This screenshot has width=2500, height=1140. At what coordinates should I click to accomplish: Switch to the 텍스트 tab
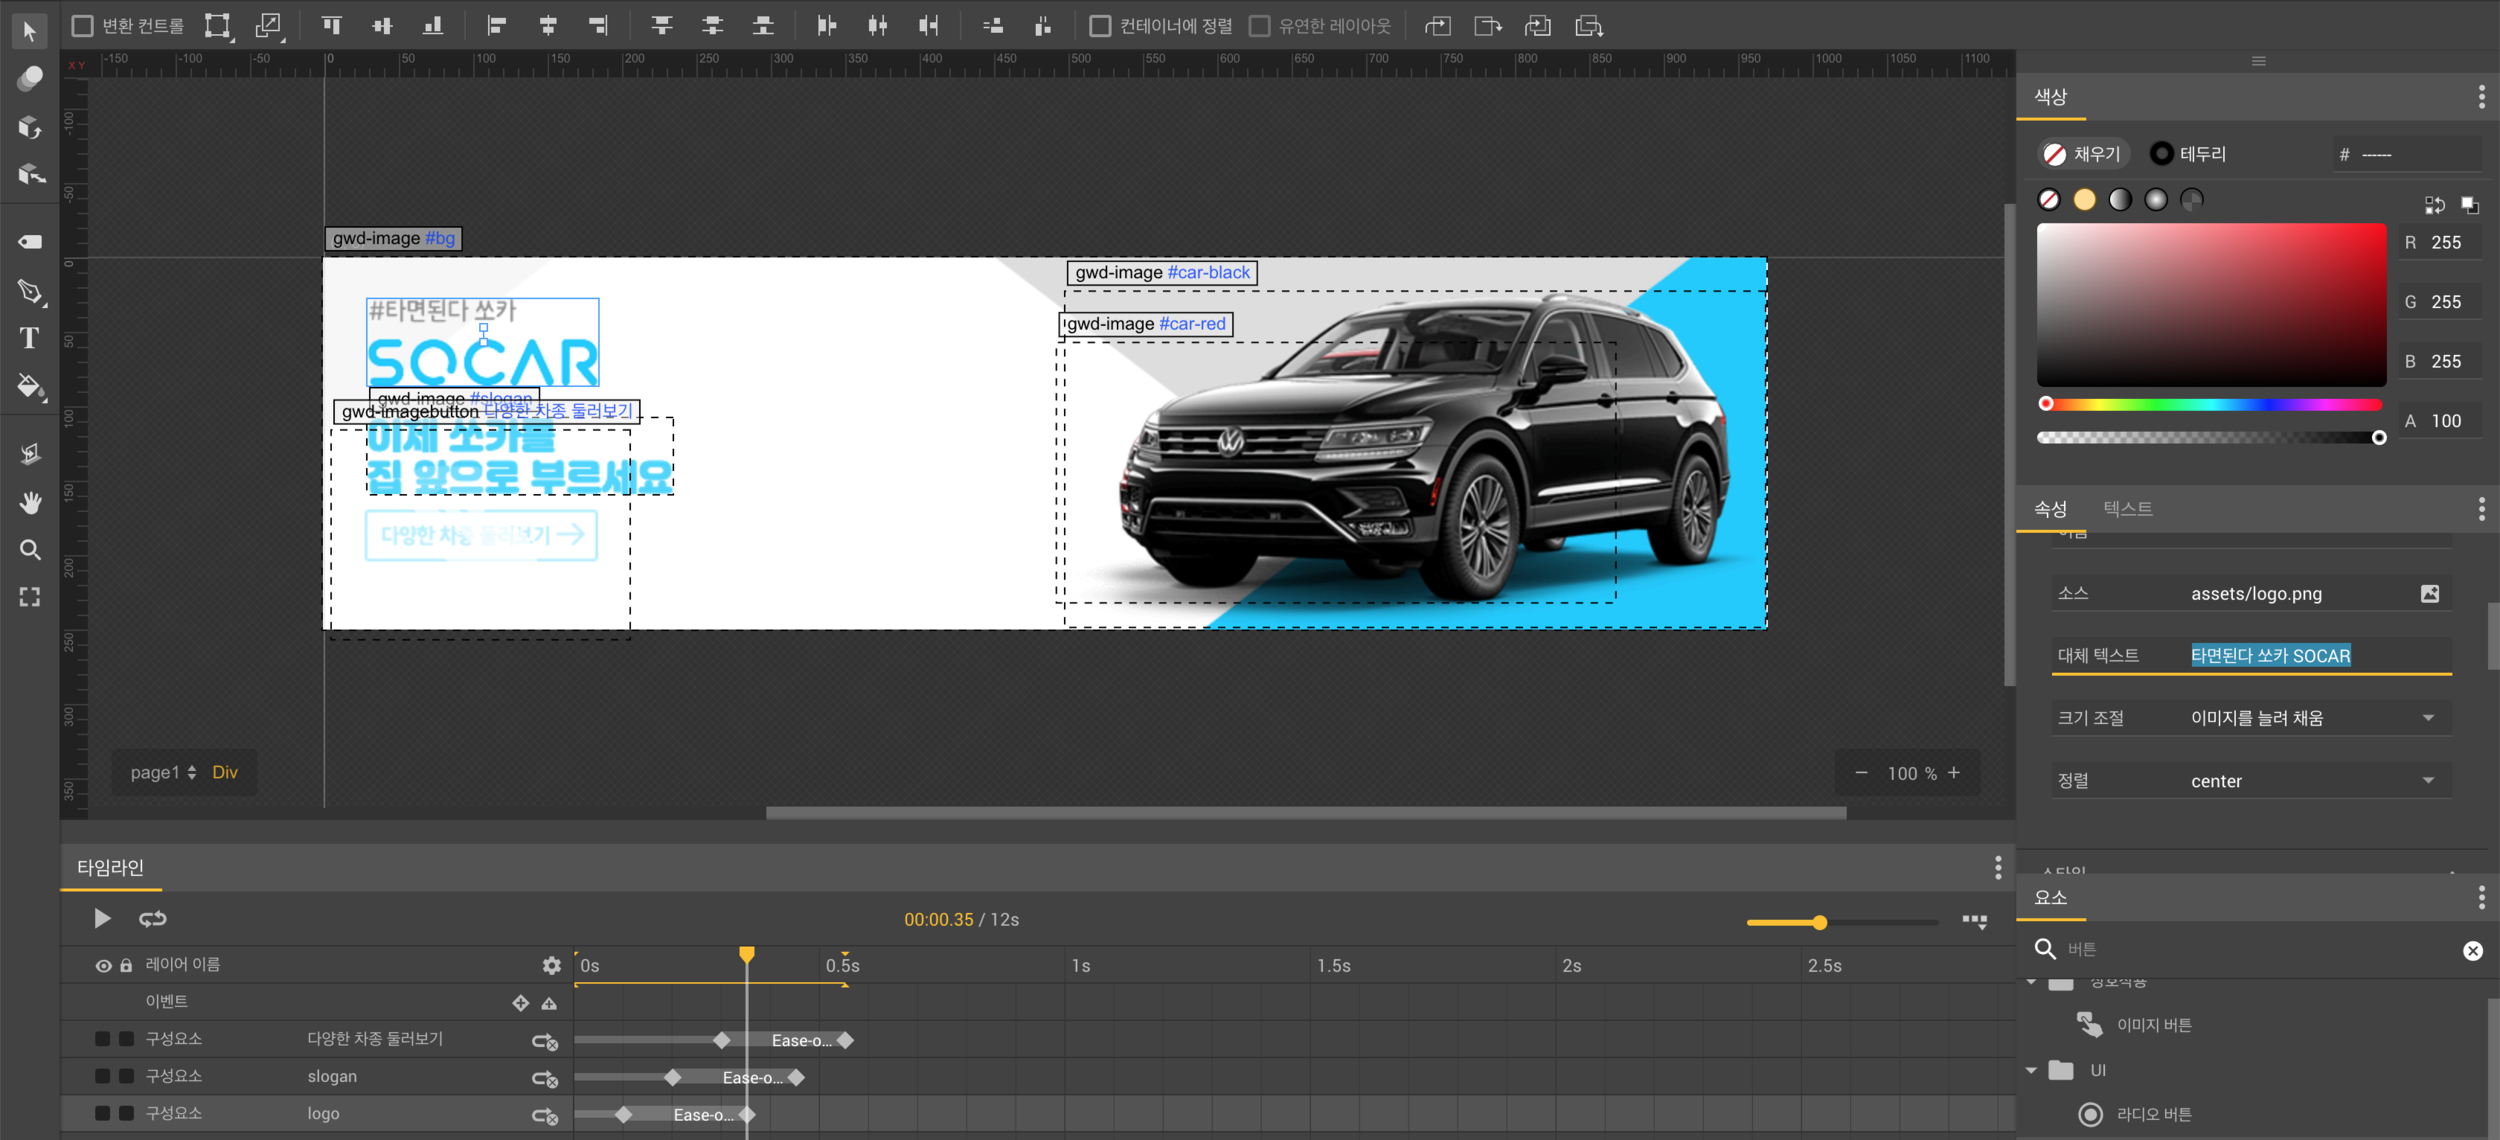(x=2127, y=509)
